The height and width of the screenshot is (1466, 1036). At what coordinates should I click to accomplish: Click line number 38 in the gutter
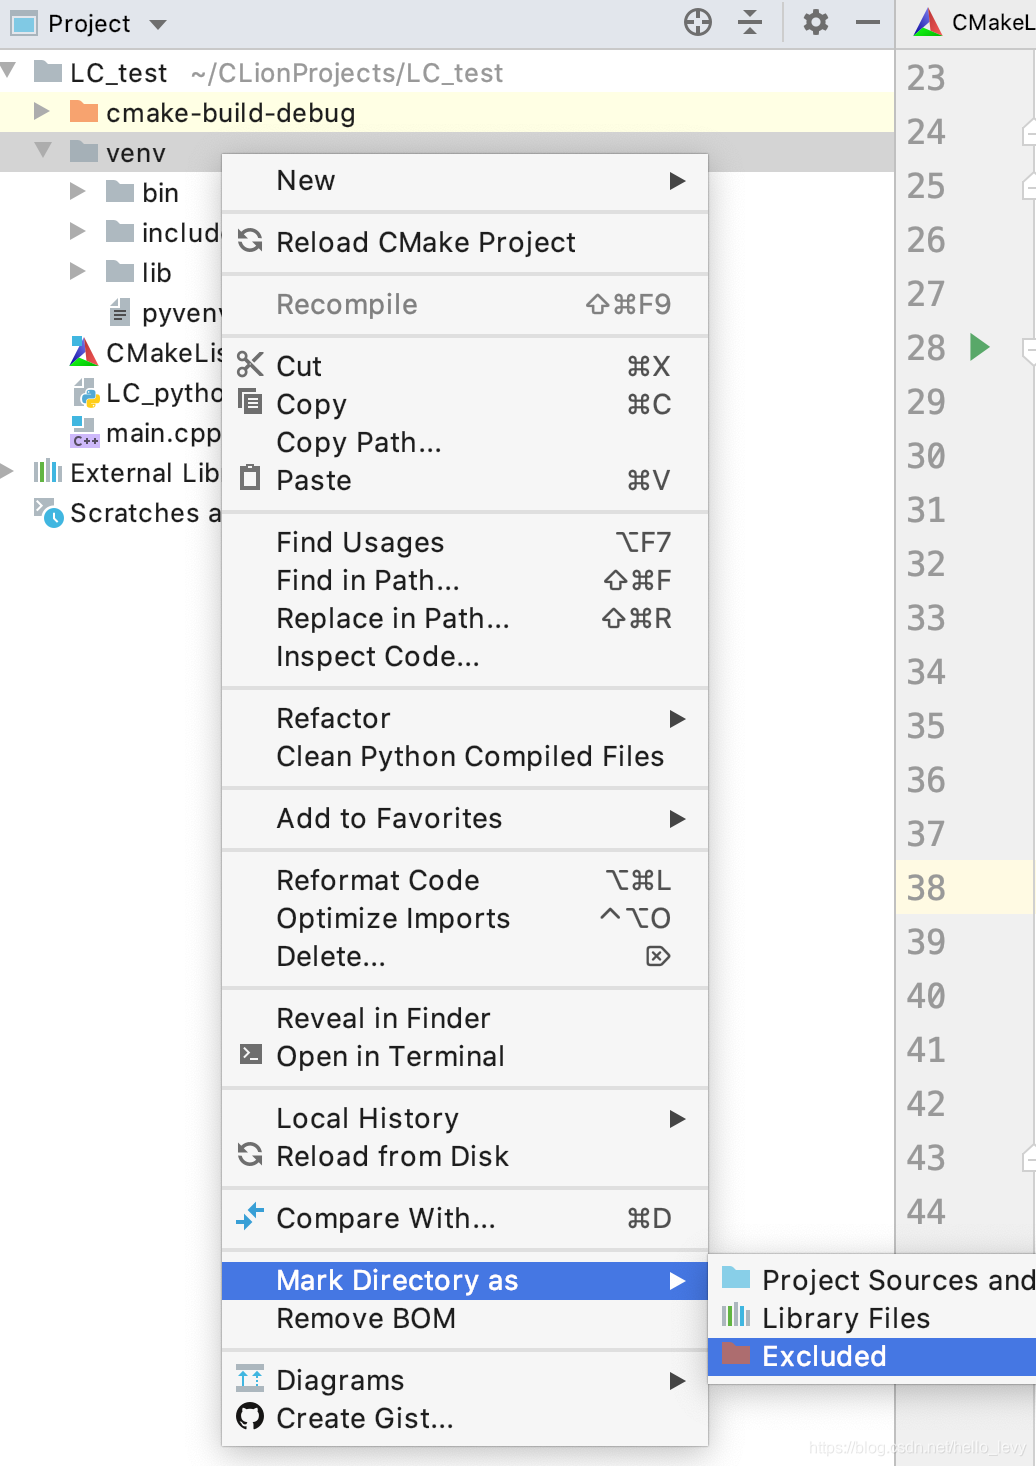pos(926,888)
